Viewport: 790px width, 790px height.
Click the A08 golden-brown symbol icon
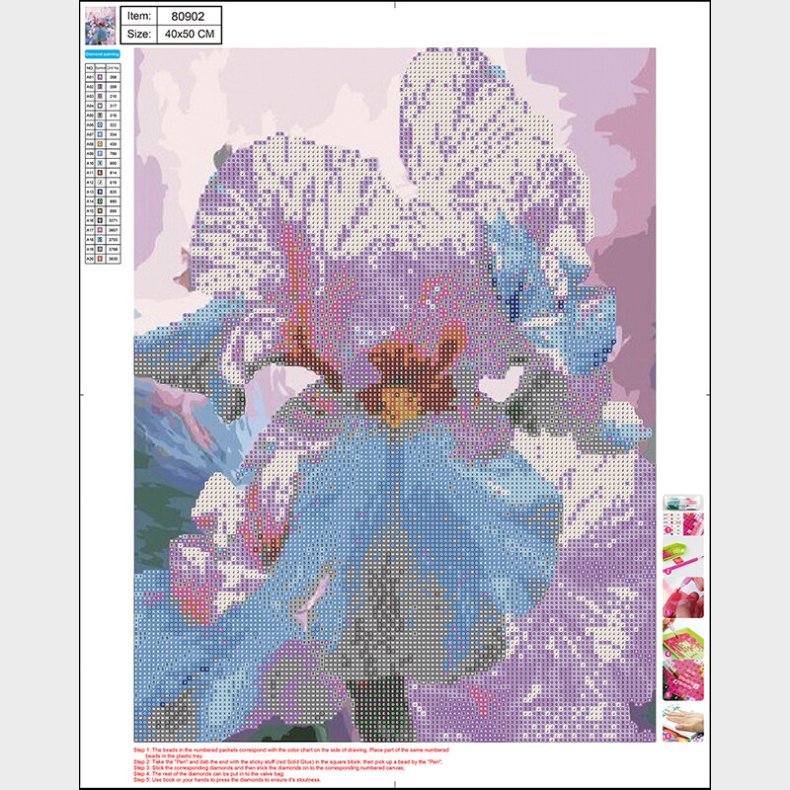coord(100,144)
